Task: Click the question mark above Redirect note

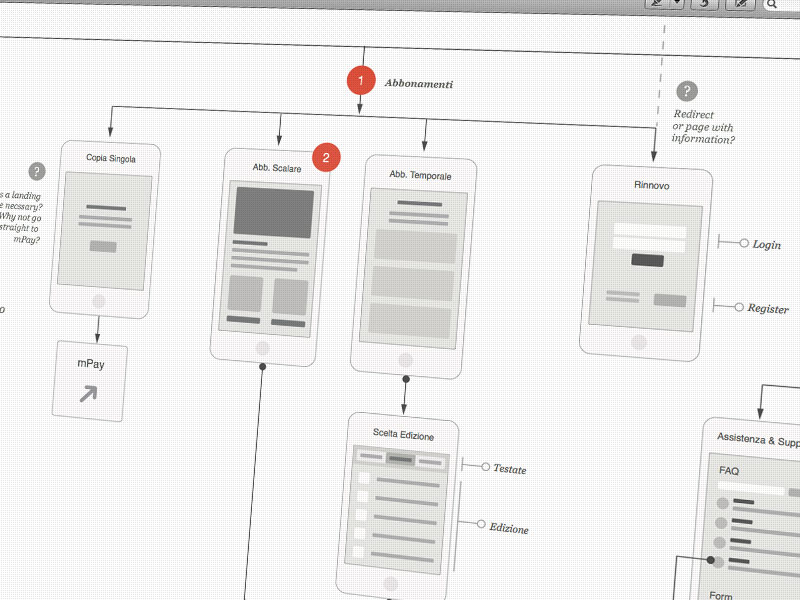Action: (x=687, y=91)
